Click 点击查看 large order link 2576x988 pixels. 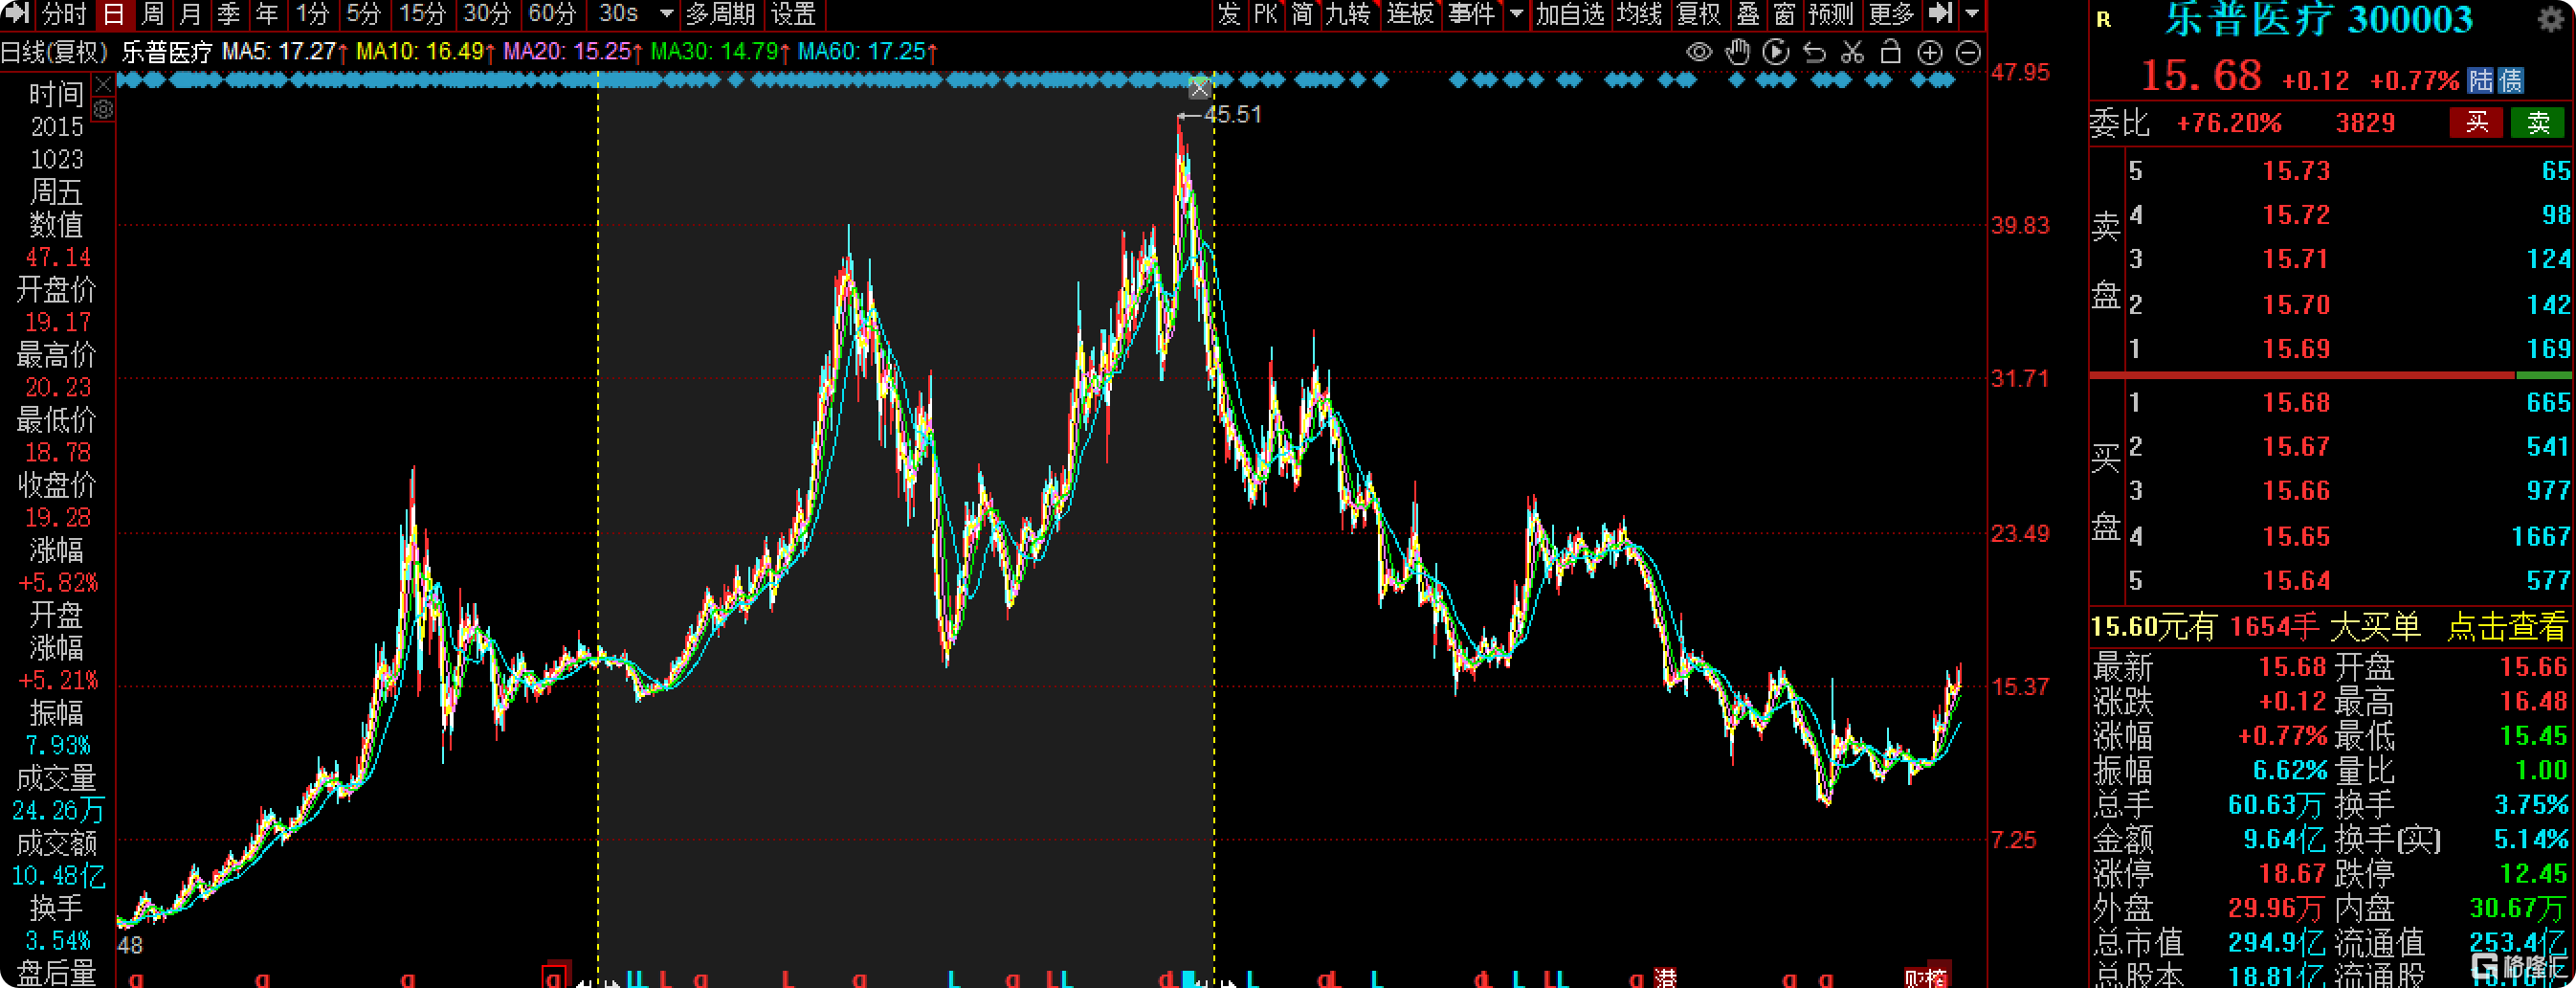click(x=2508, y=627)
